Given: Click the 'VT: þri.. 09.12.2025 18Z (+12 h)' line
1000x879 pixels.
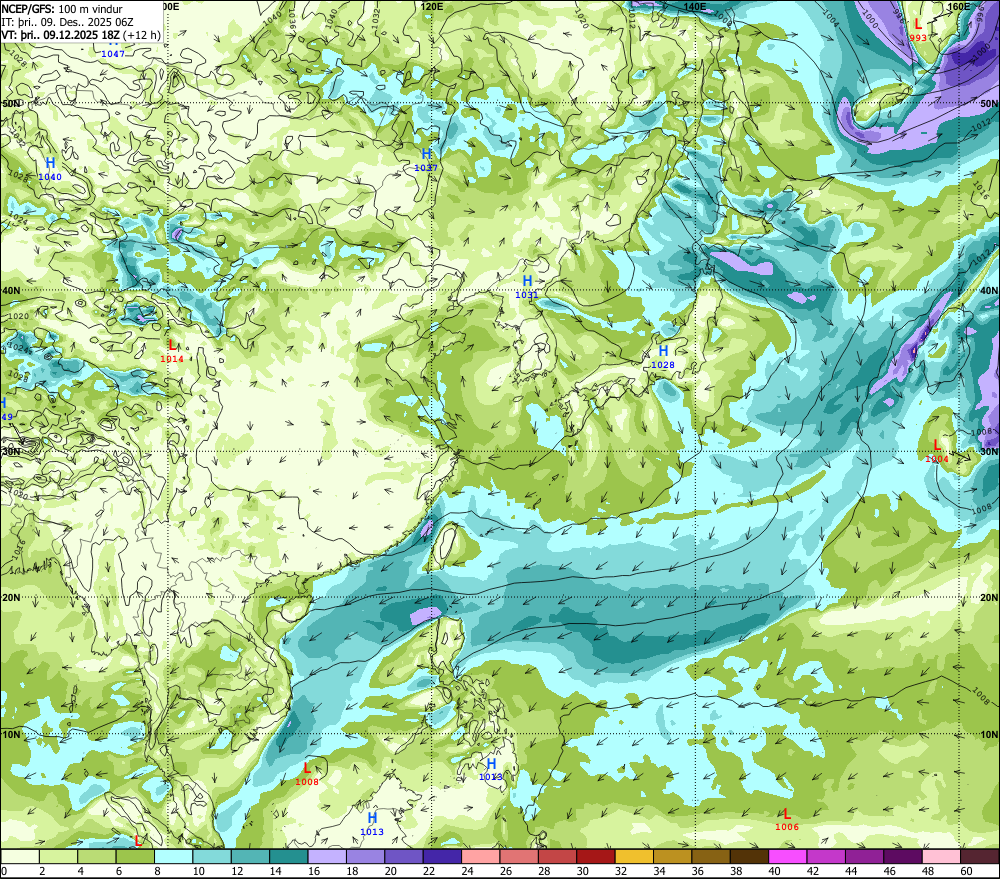Looking at the screenshot, I should [x=81, y=35].
